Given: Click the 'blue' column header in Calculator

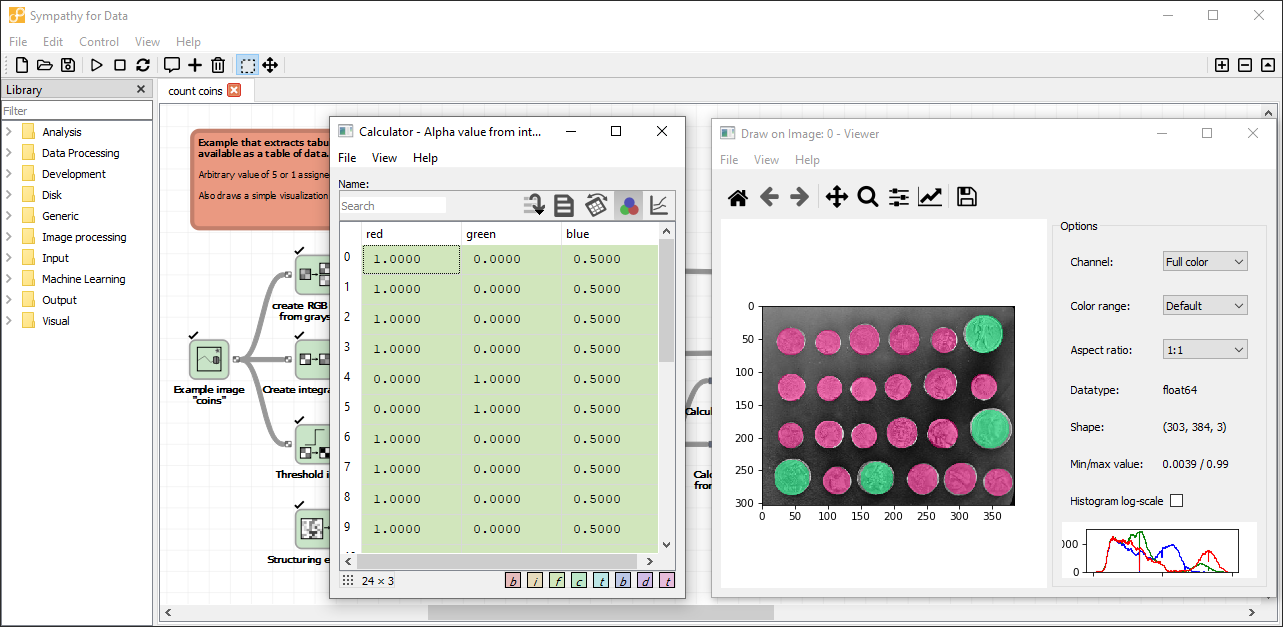Looking at the screenshot, I should coord(610,234).
